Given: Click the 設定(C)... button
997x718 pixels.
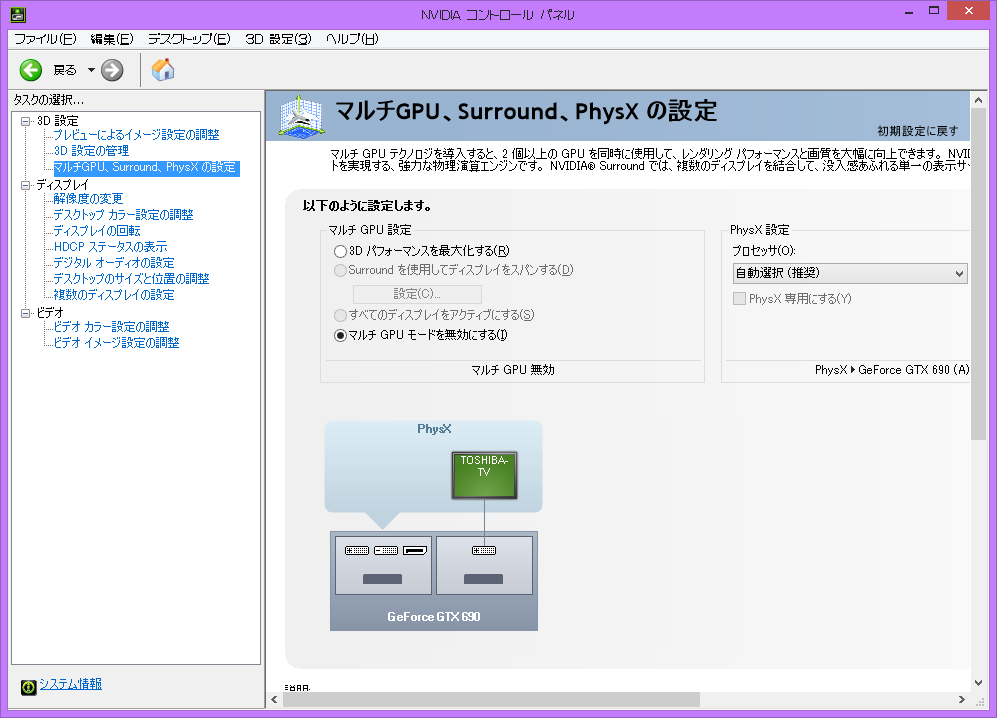Looking at the screenshot, I should 417,294.
